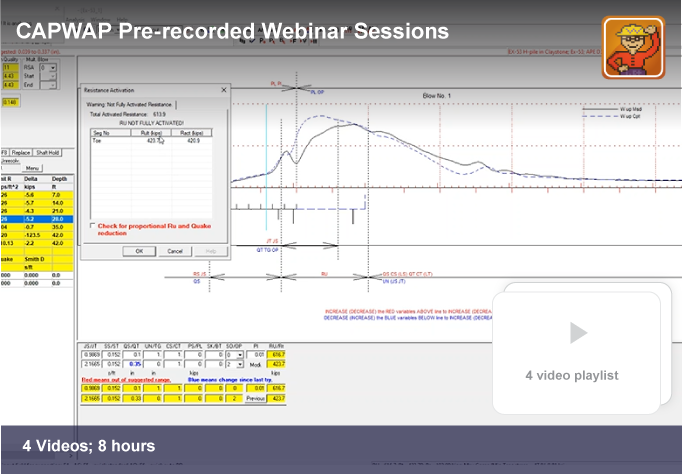Click Cancel in Resistance Activation dialog
The image size is (688, 475).
point(175,251)
